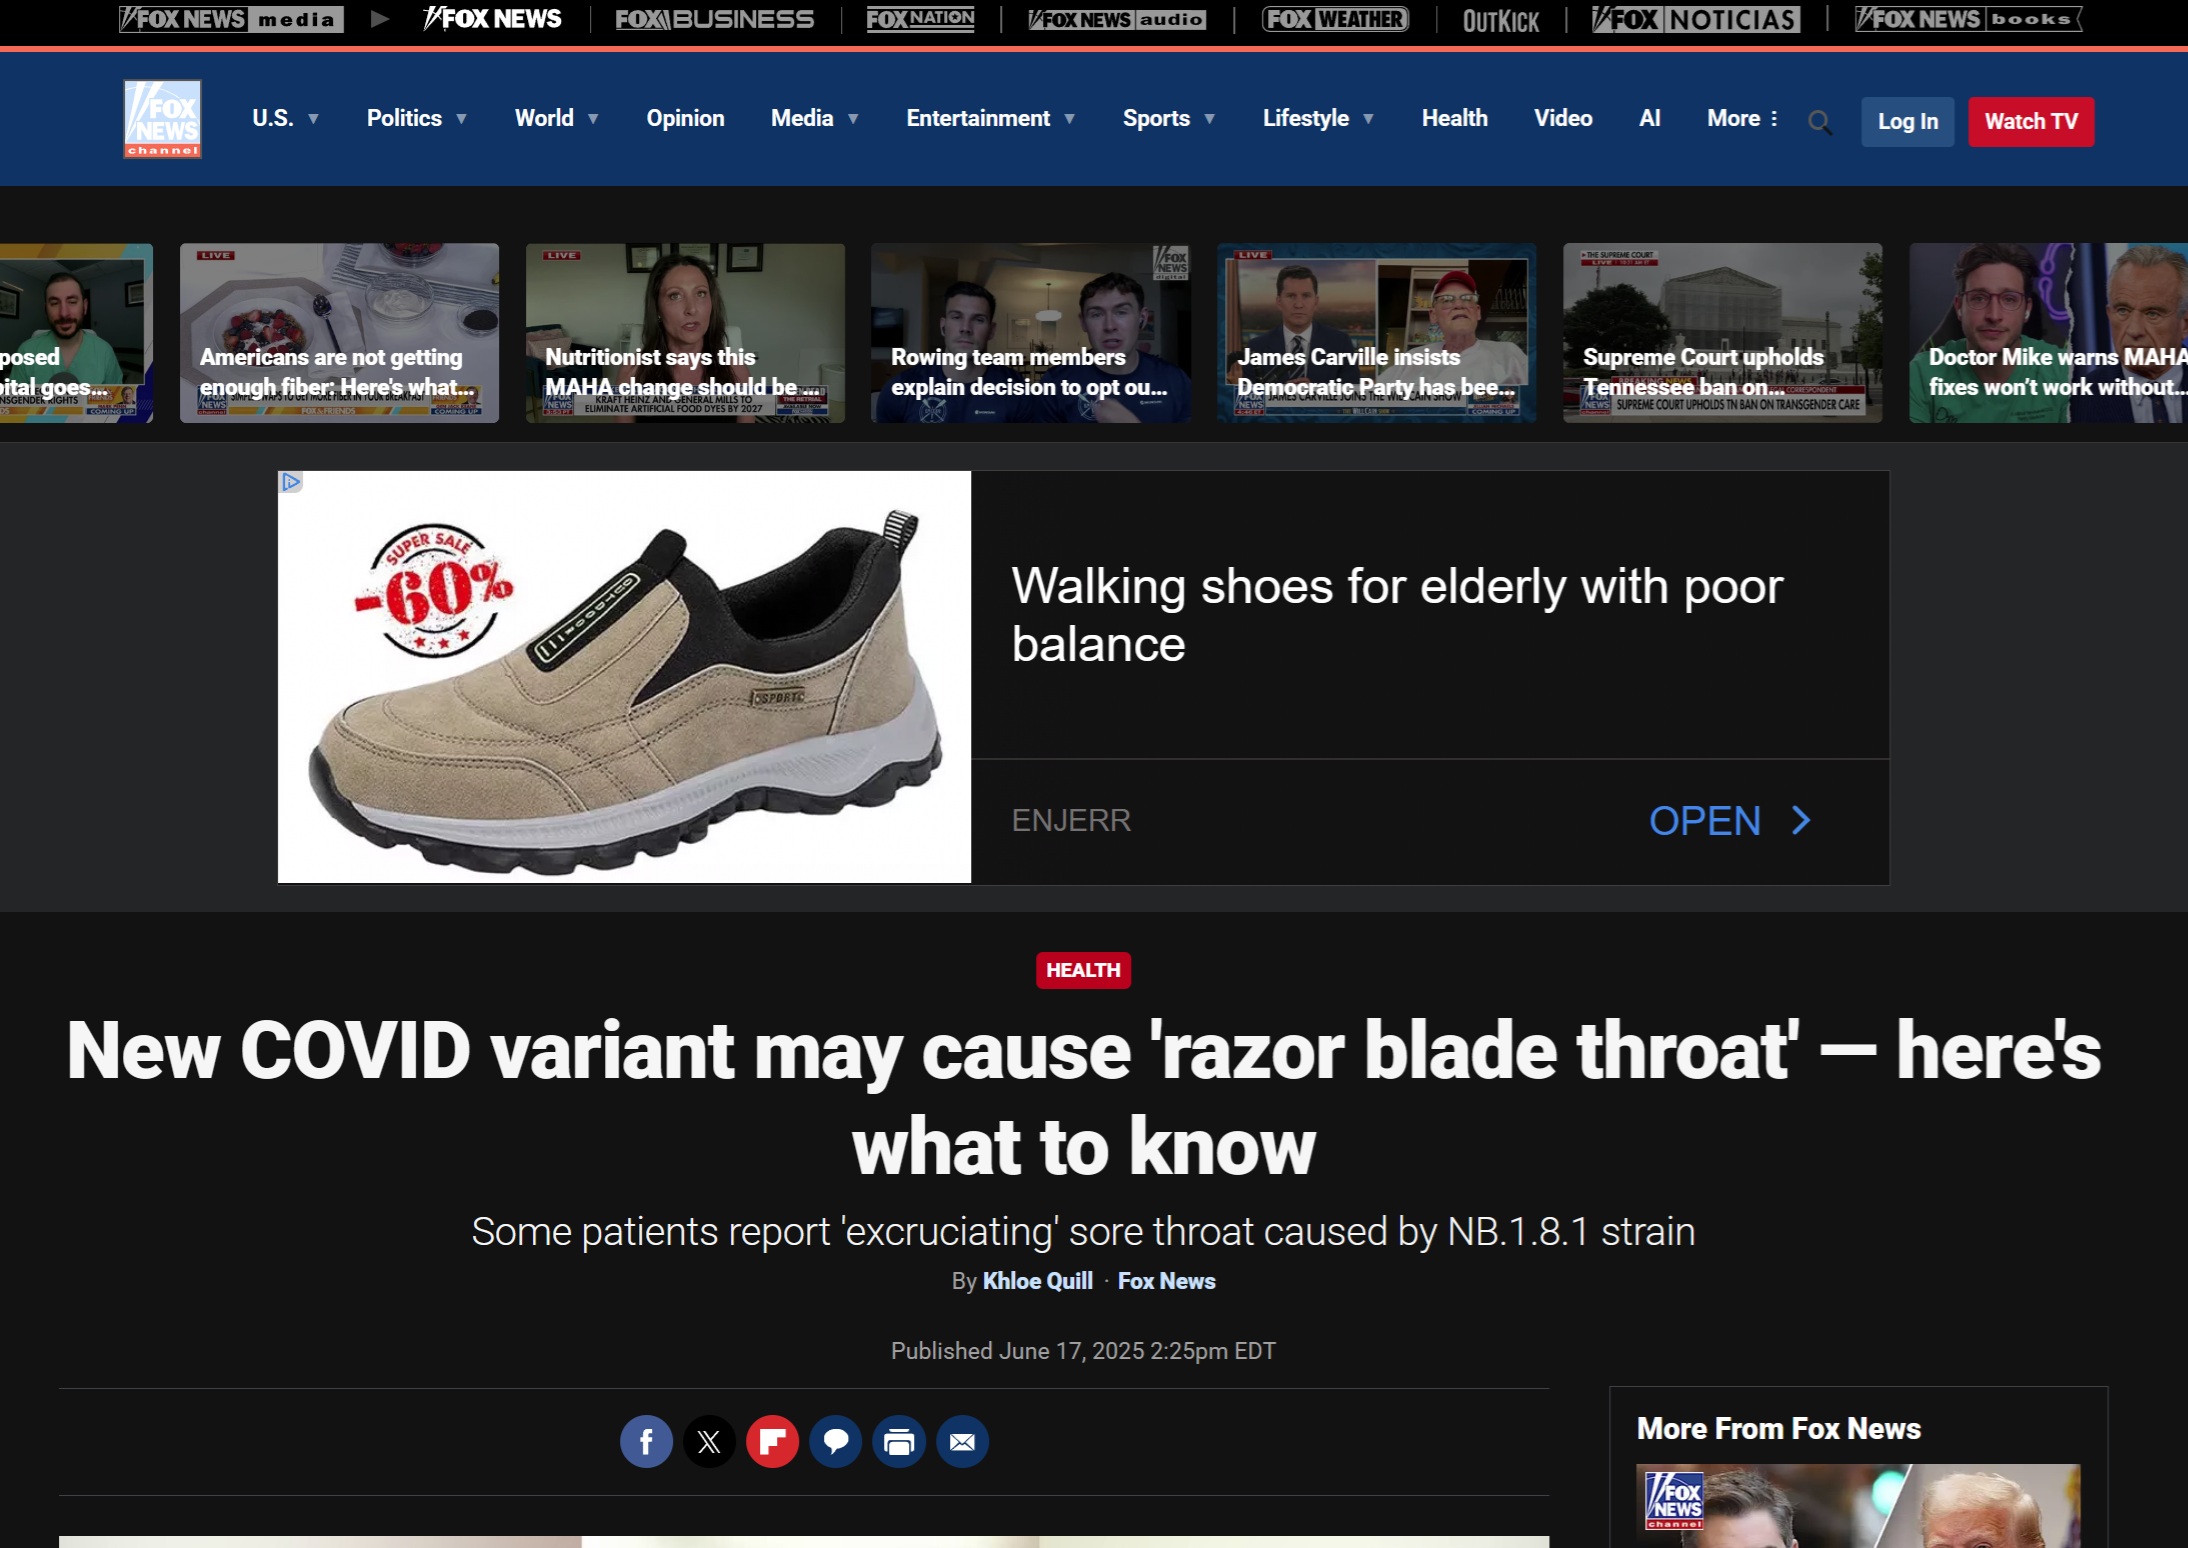Open author Khloe Quill's page

click(1037, 1281)
